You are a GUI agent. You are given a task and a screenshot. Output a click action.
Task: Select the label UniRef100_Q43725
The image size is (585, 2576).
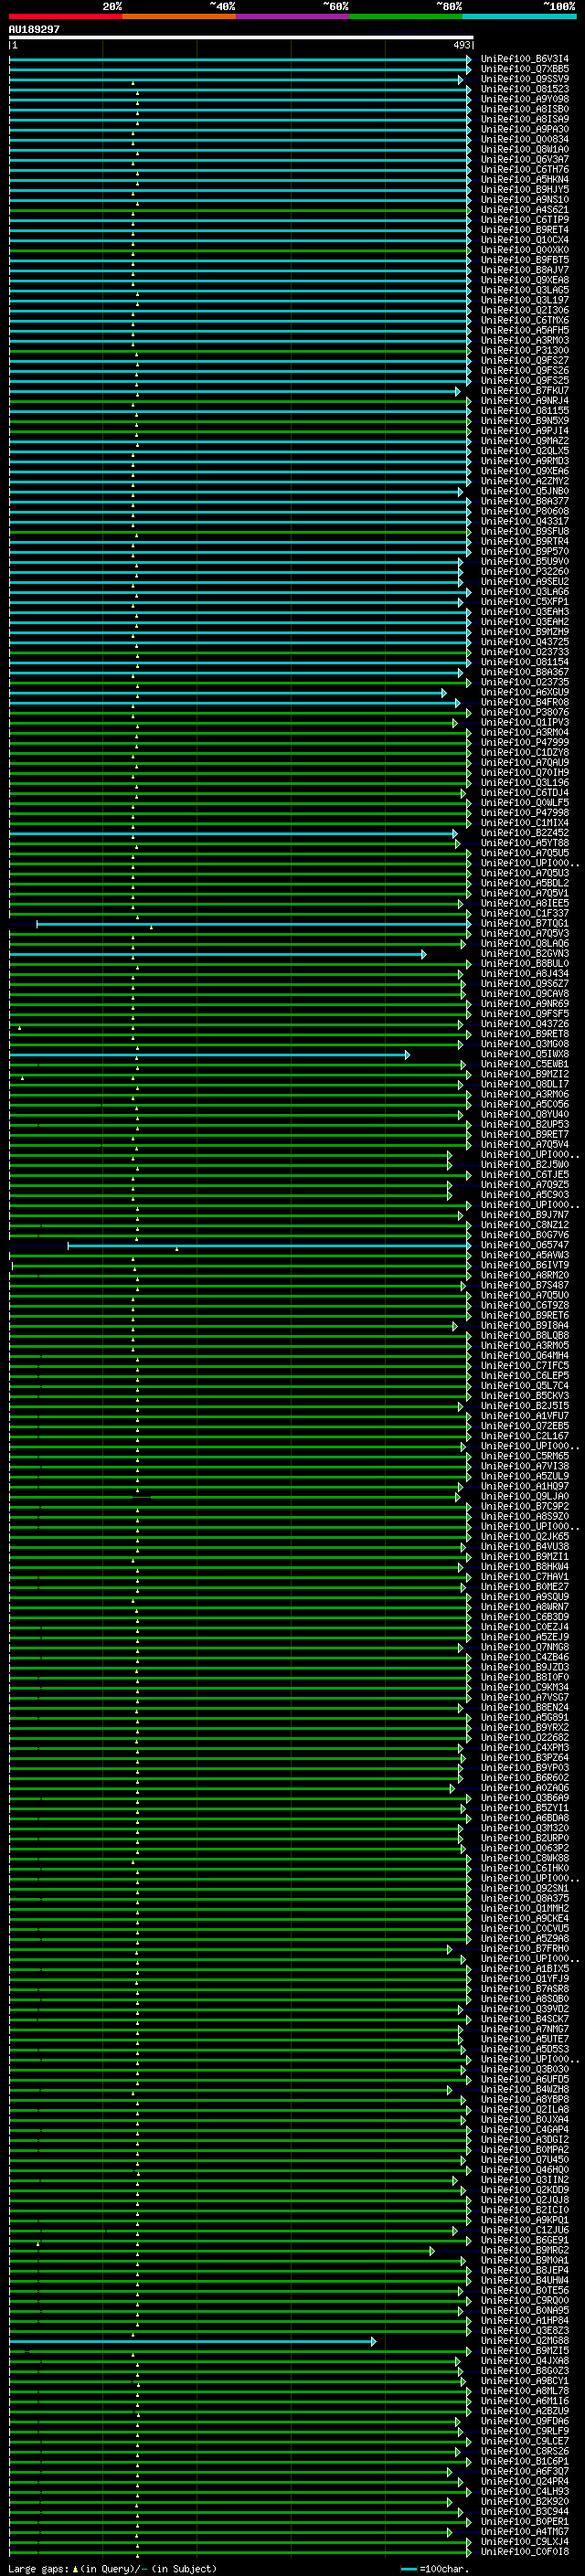click(525, 642)
